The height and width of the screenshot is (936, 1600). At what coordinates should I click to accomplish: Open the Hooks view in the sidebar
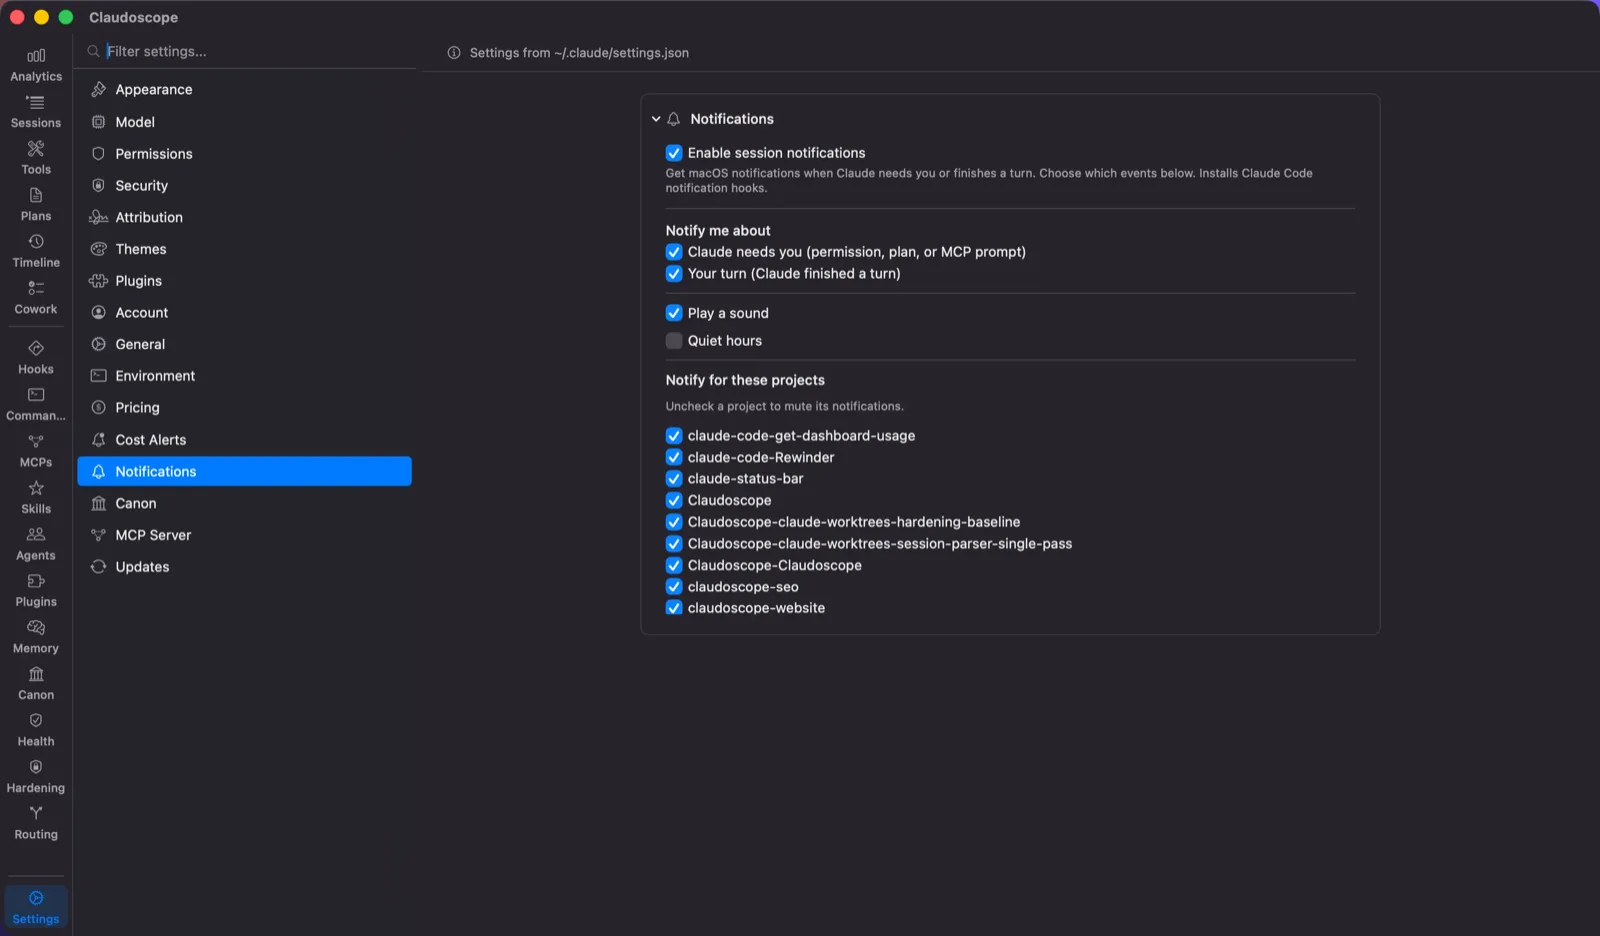[36, 358]
